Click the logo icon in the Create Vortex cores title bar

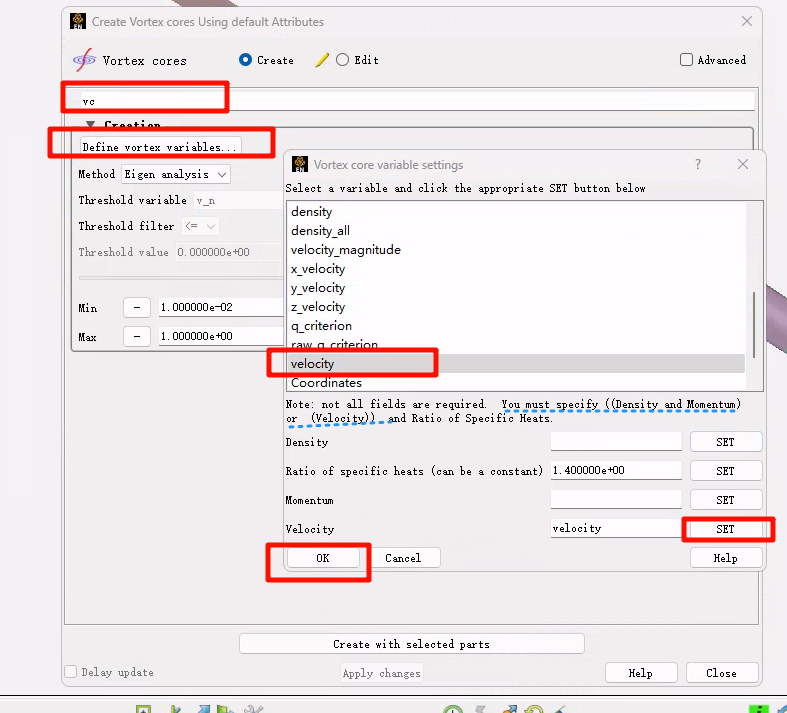click(79, 21)
